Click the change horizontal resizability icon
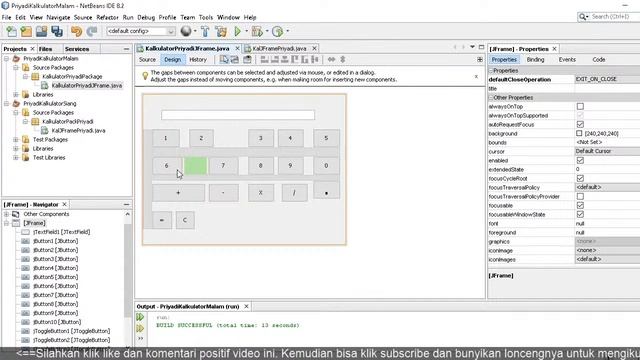This screenshot has width=640, height=360. (x=331, y=60)
